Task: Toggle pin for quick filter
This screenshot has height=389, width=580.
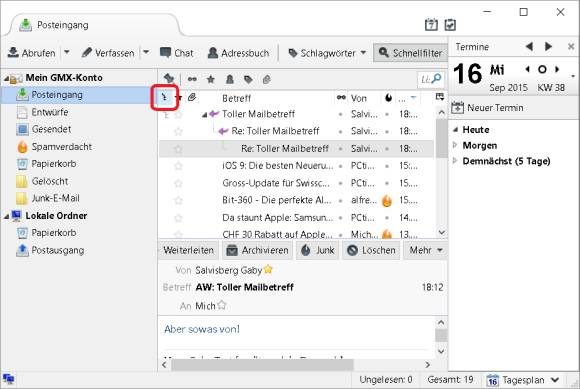Action: coord(169,78)
